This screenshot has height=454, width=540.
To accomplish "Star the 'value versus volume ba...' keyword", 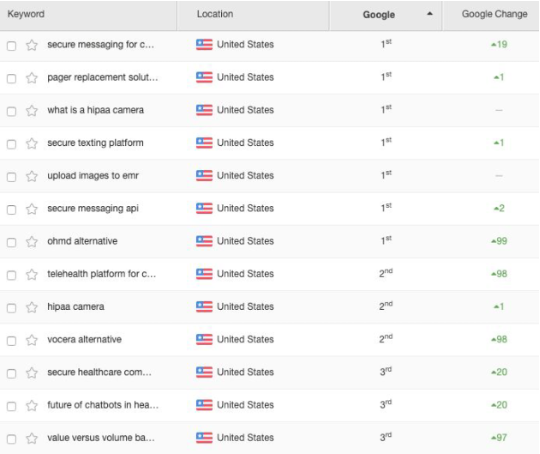I will pos(32,438).
